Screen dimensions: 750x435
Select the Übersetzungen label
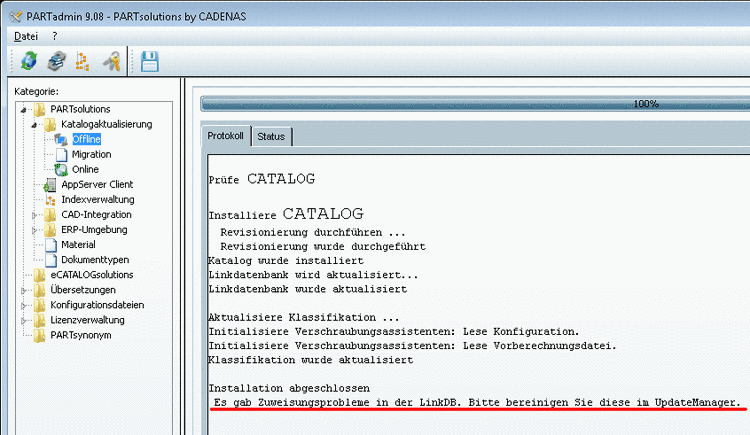coord(83,290)
